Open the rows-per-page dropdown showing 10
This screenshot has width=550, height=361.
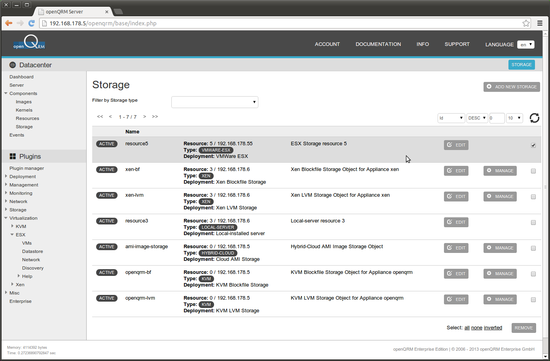tap(514, 118)
